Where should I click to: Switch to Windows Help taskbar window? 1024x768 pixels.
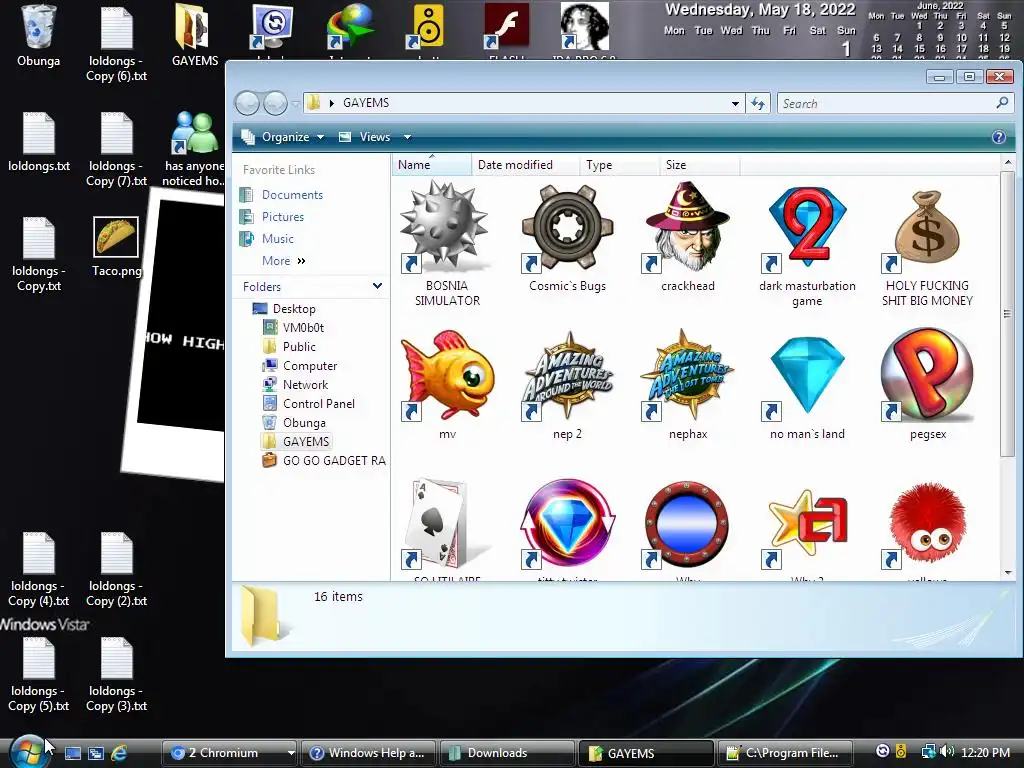(x=368, y=753)
